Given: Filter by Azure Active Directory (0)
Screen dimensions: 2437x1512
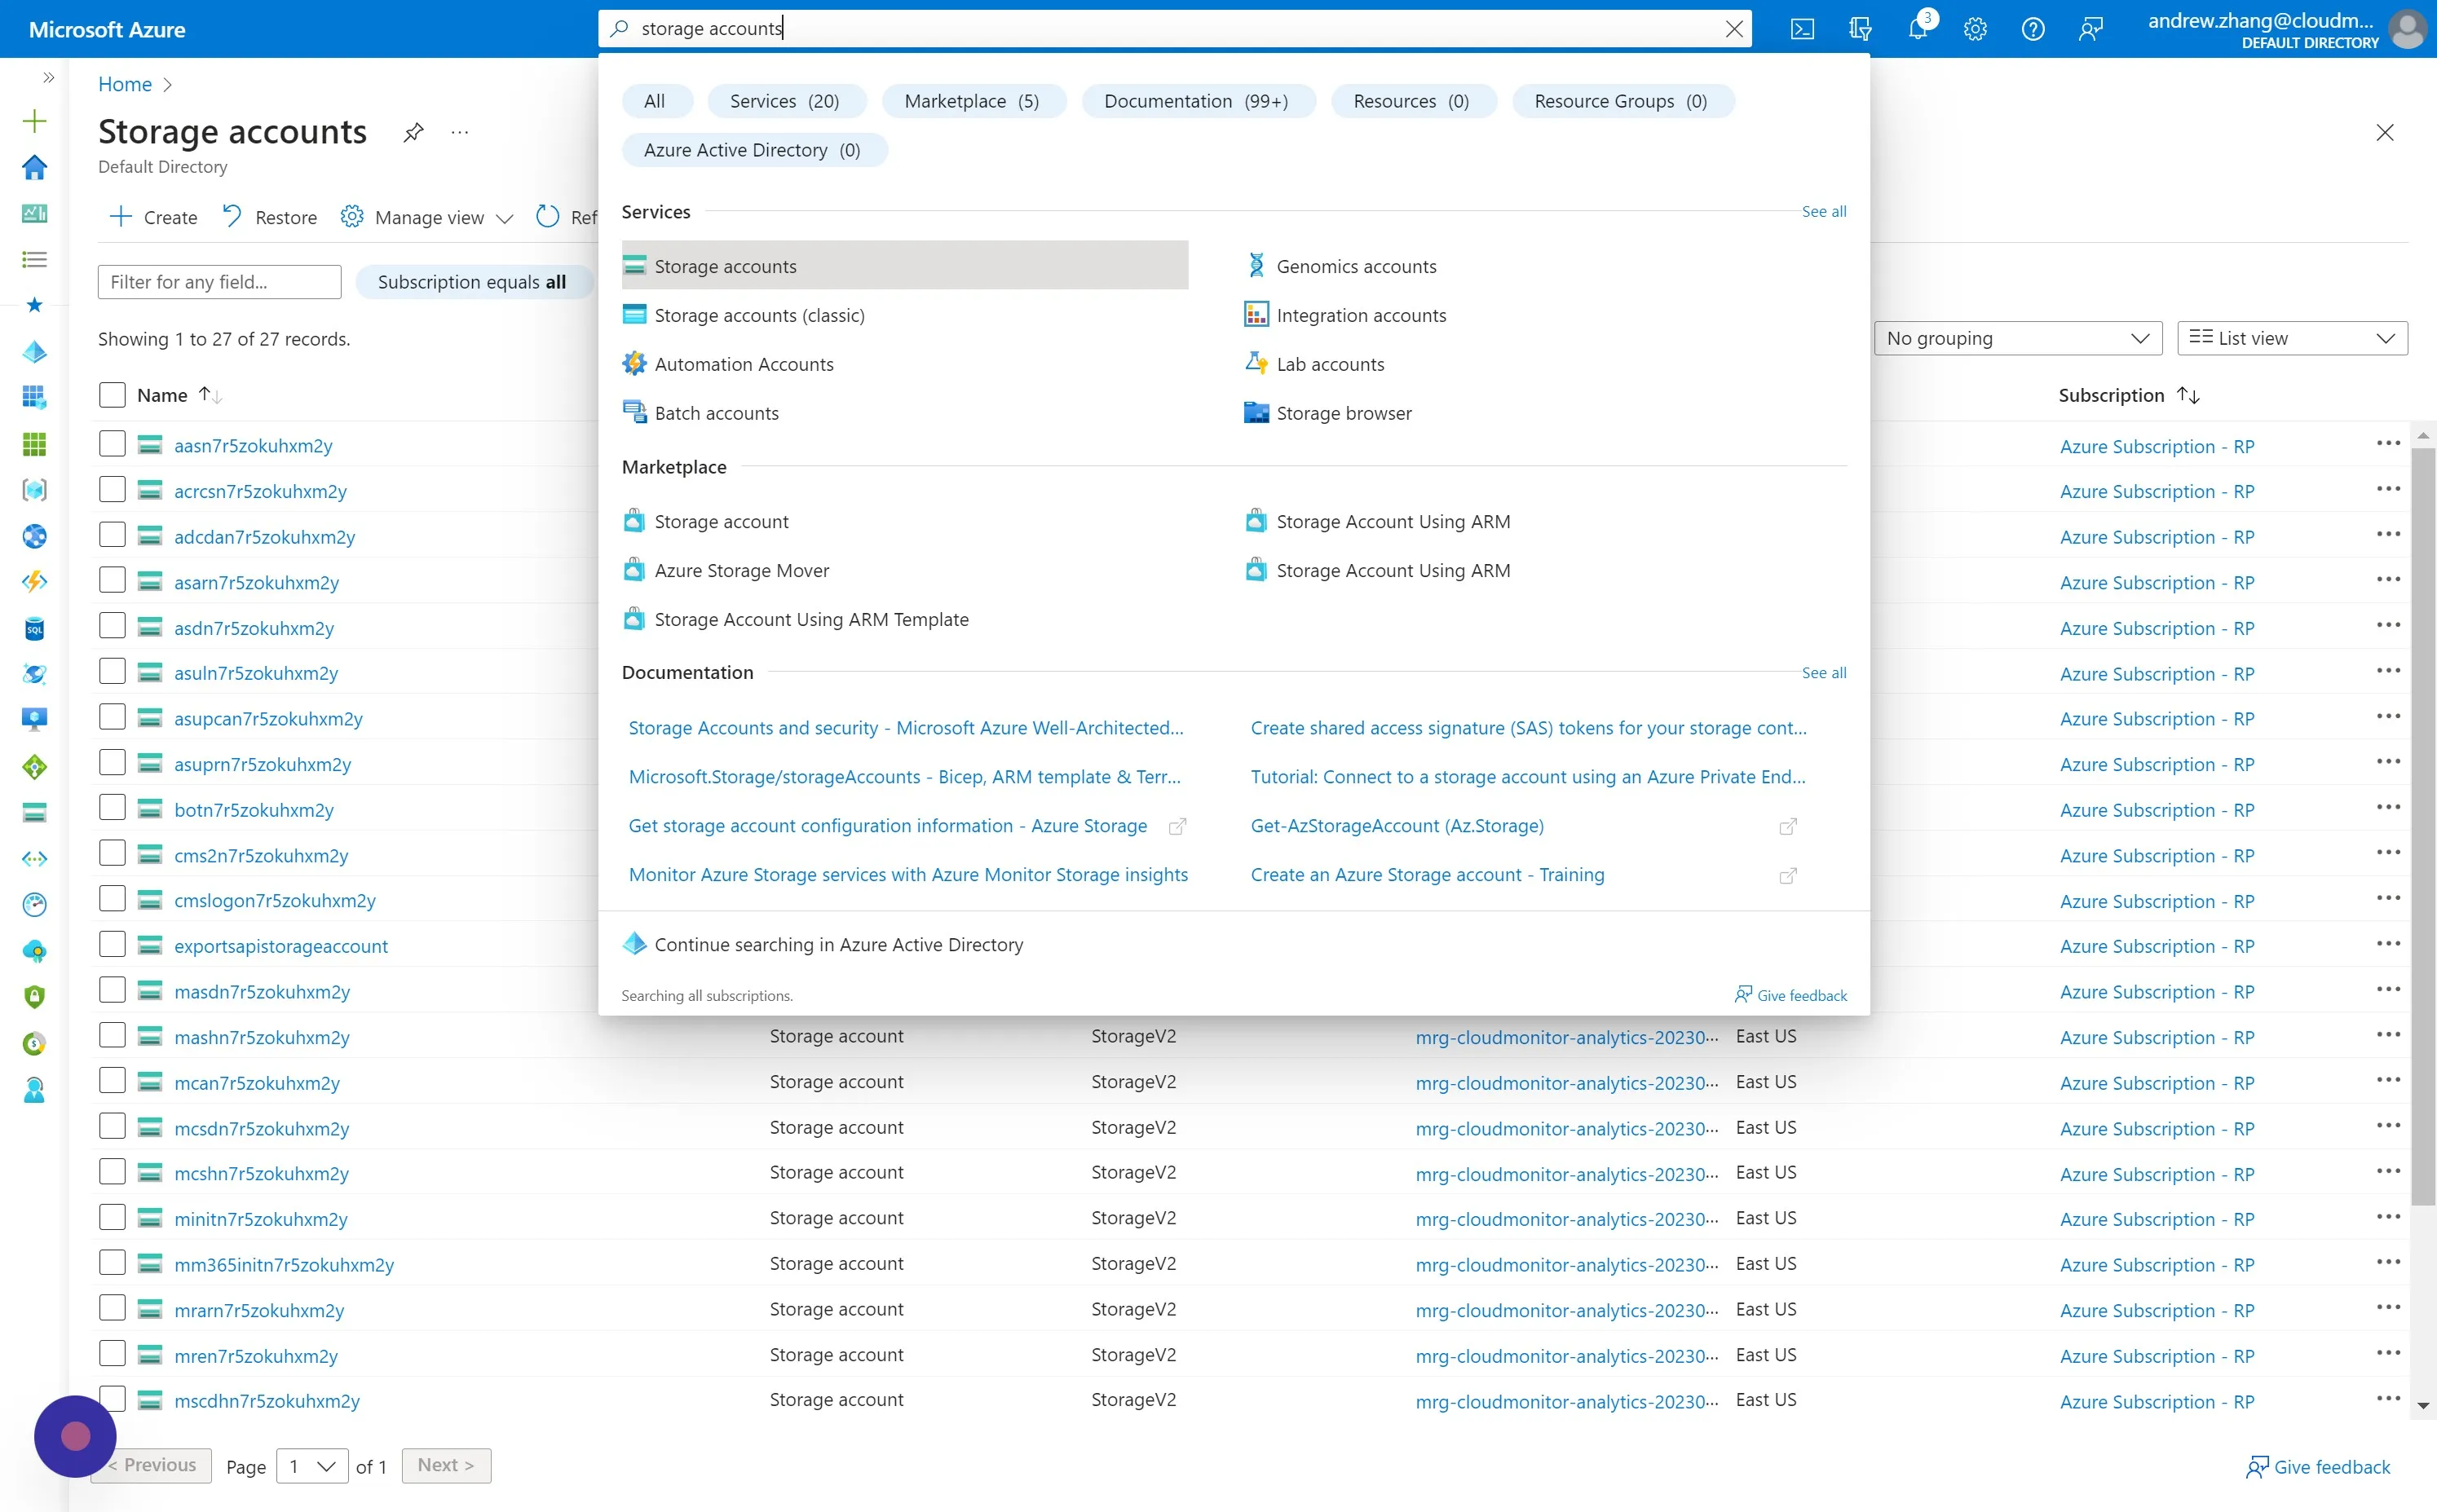Looking at the screenshot, I should (x=753, y=150).
